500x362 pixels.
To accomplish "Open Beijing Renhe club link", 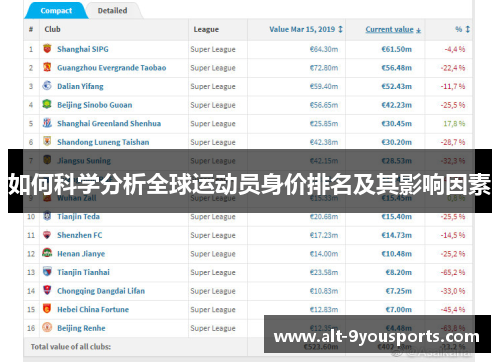I will pos(81,328).
